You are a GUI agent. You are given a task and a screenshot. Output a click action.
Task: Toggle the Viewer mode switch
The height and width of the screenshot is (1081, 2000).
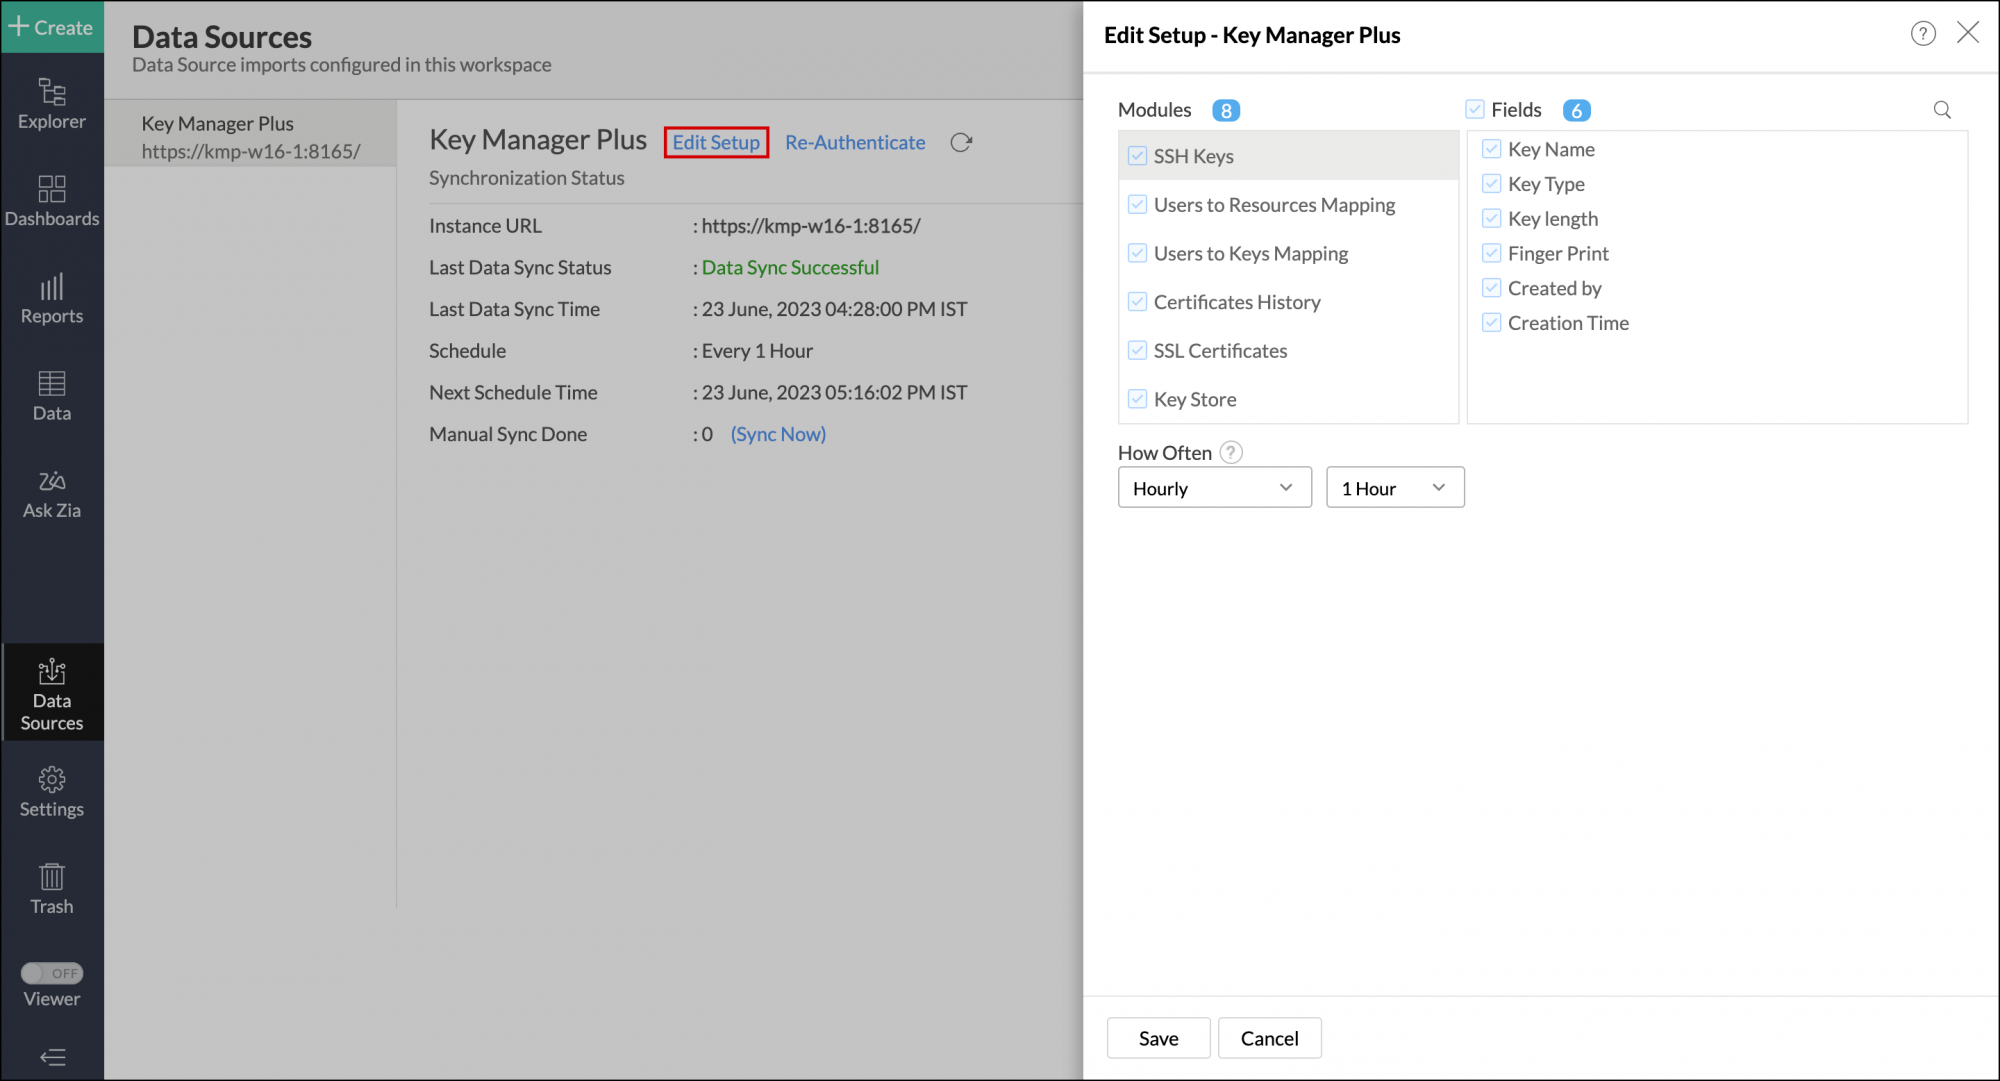[52, 973]
